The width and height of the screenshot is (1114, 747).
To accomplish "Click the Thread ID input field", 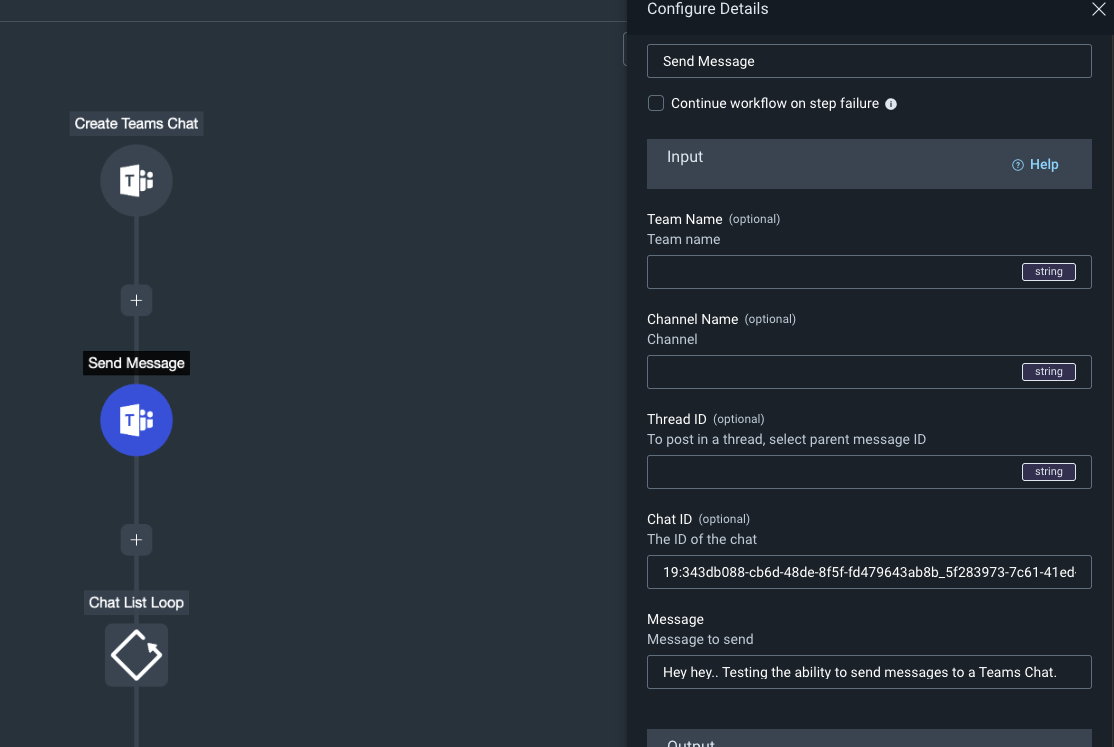I will [830, 472].
